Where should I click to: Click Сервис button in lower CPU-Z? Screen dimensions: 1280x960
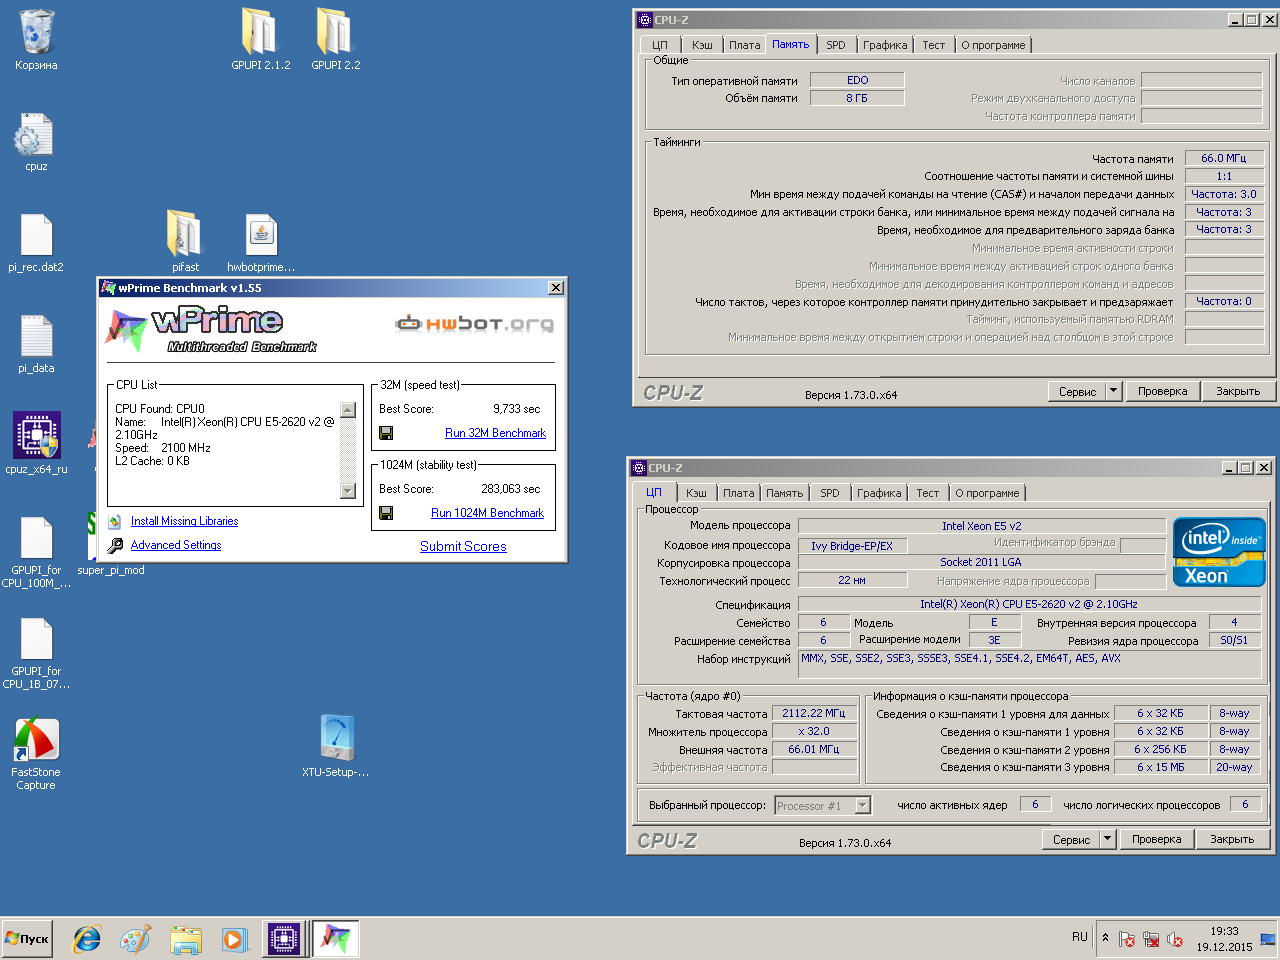click(x=1071, y=839)
